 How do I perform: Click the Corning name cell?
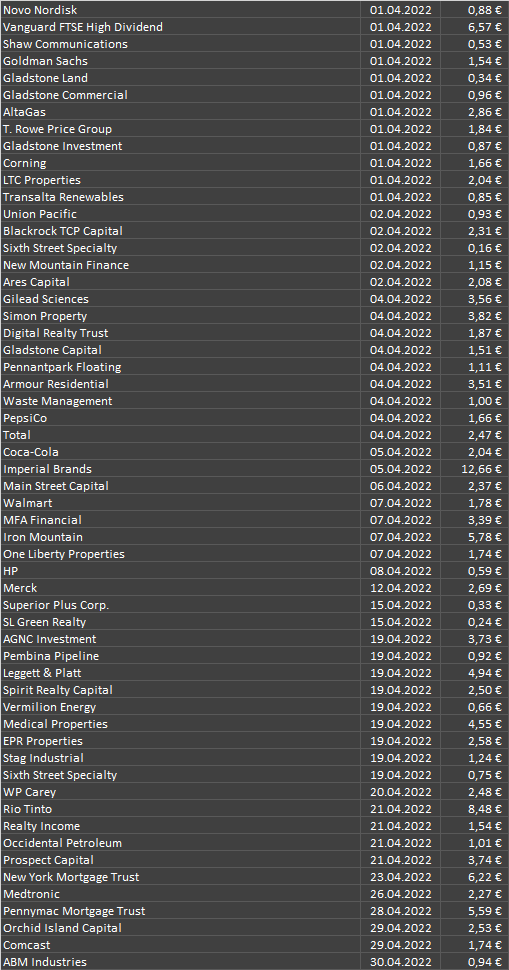point(181,163)
